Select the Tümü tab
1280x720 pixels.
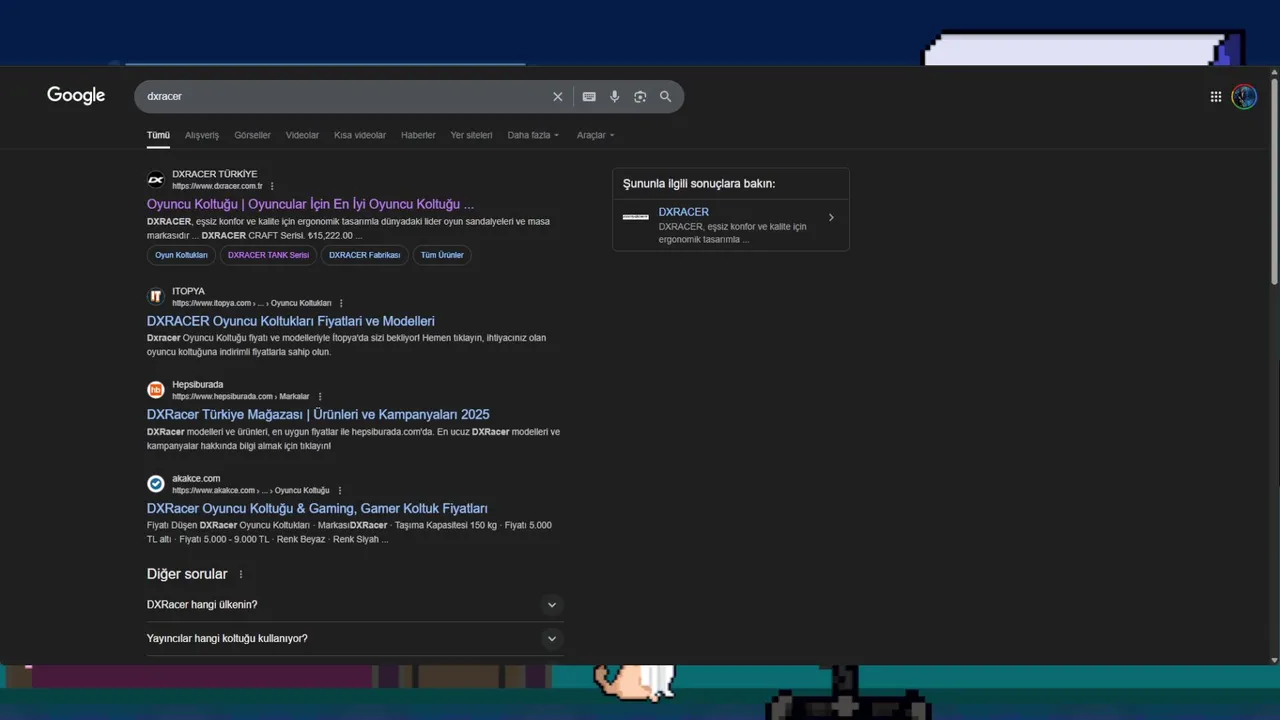tap(158, 135)
